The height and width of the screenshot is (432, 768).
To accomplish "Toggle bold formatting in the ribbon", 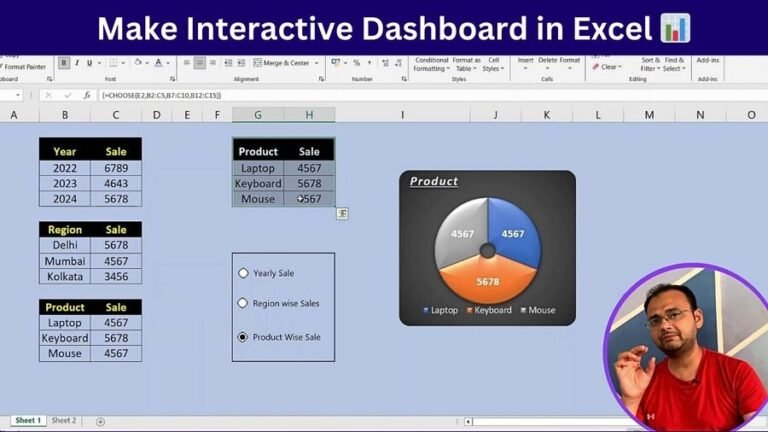I will [x=64, y=63].
